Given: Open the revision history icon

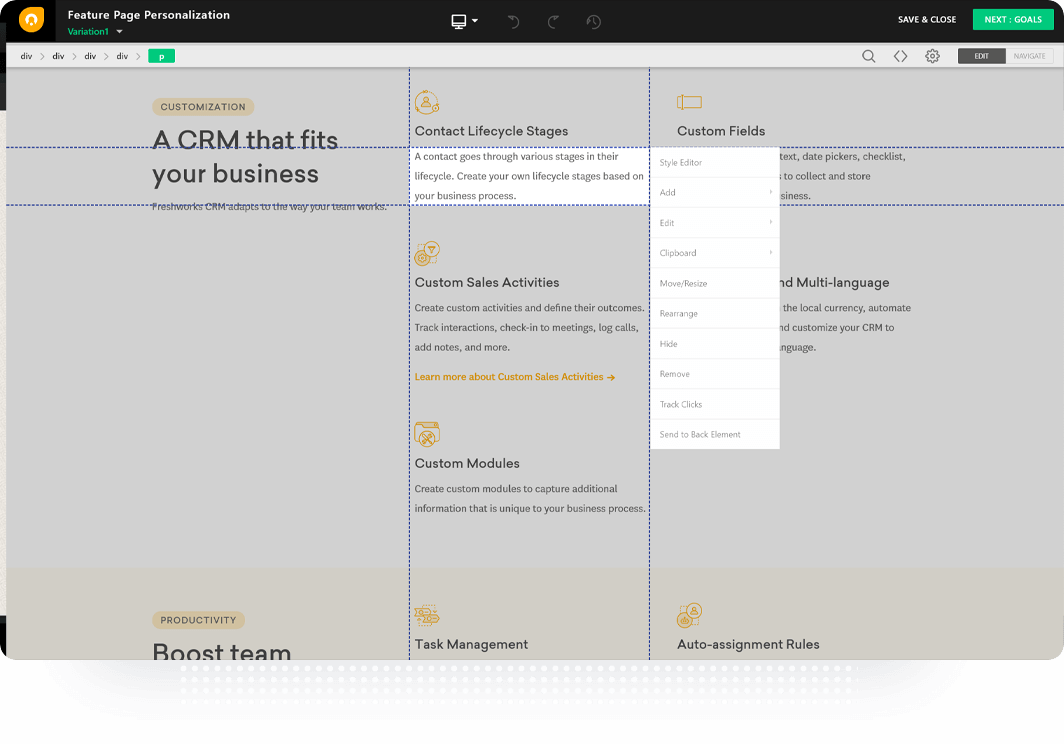Looking at the screenshot, I should [x=593, y=20].
